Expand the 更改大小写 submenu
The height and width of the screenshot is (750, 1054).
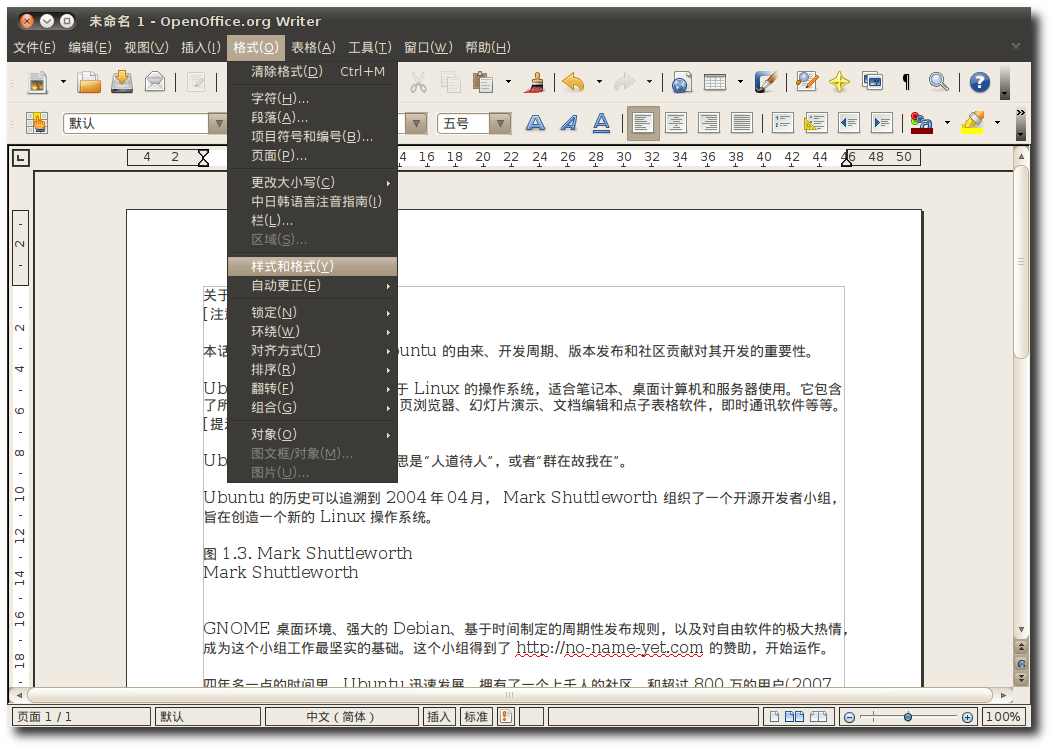tap(313, 183)
